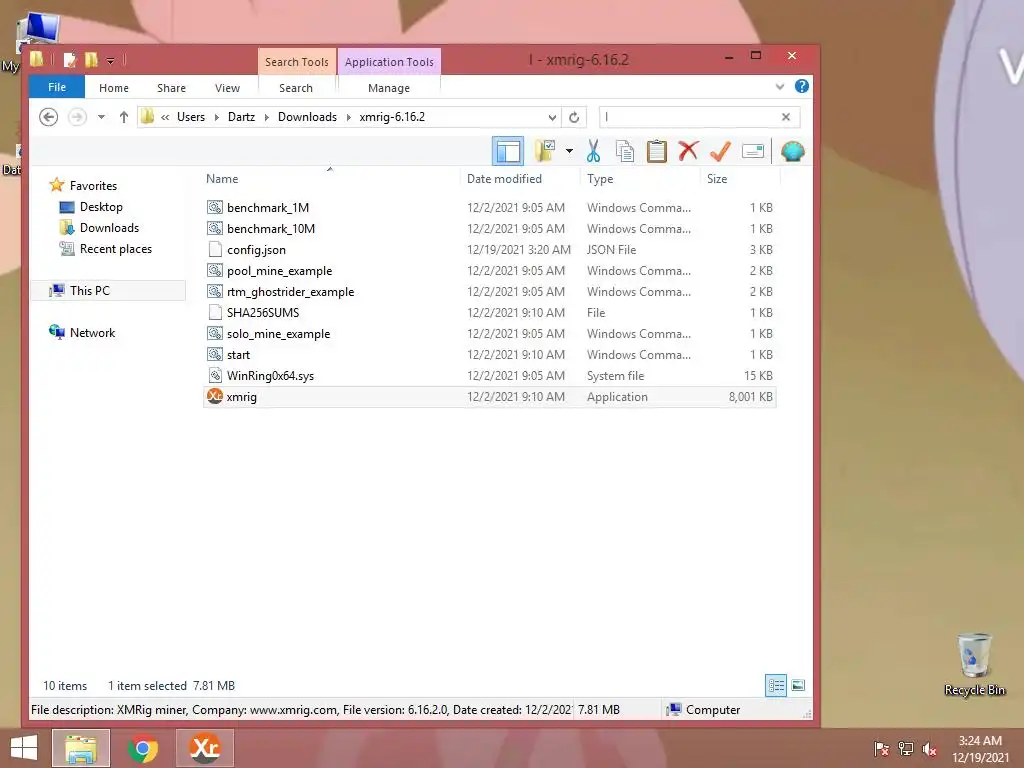Click the clipboard Paste icon
The height and width of the screenshot is (768, 1024).
(x=656, y=151)
